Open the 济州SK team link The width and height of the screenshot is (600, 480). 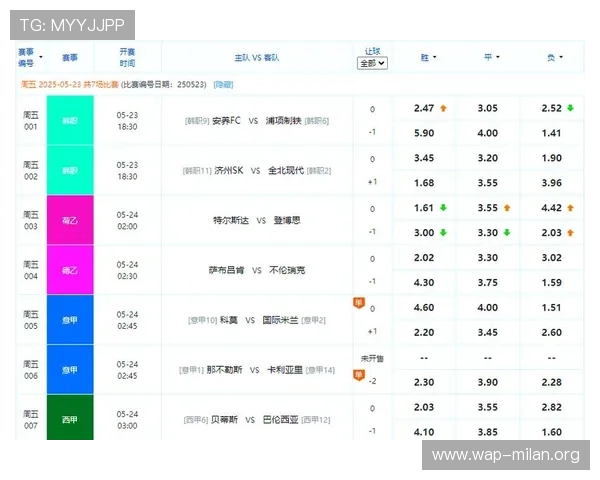tap(228, 171)
